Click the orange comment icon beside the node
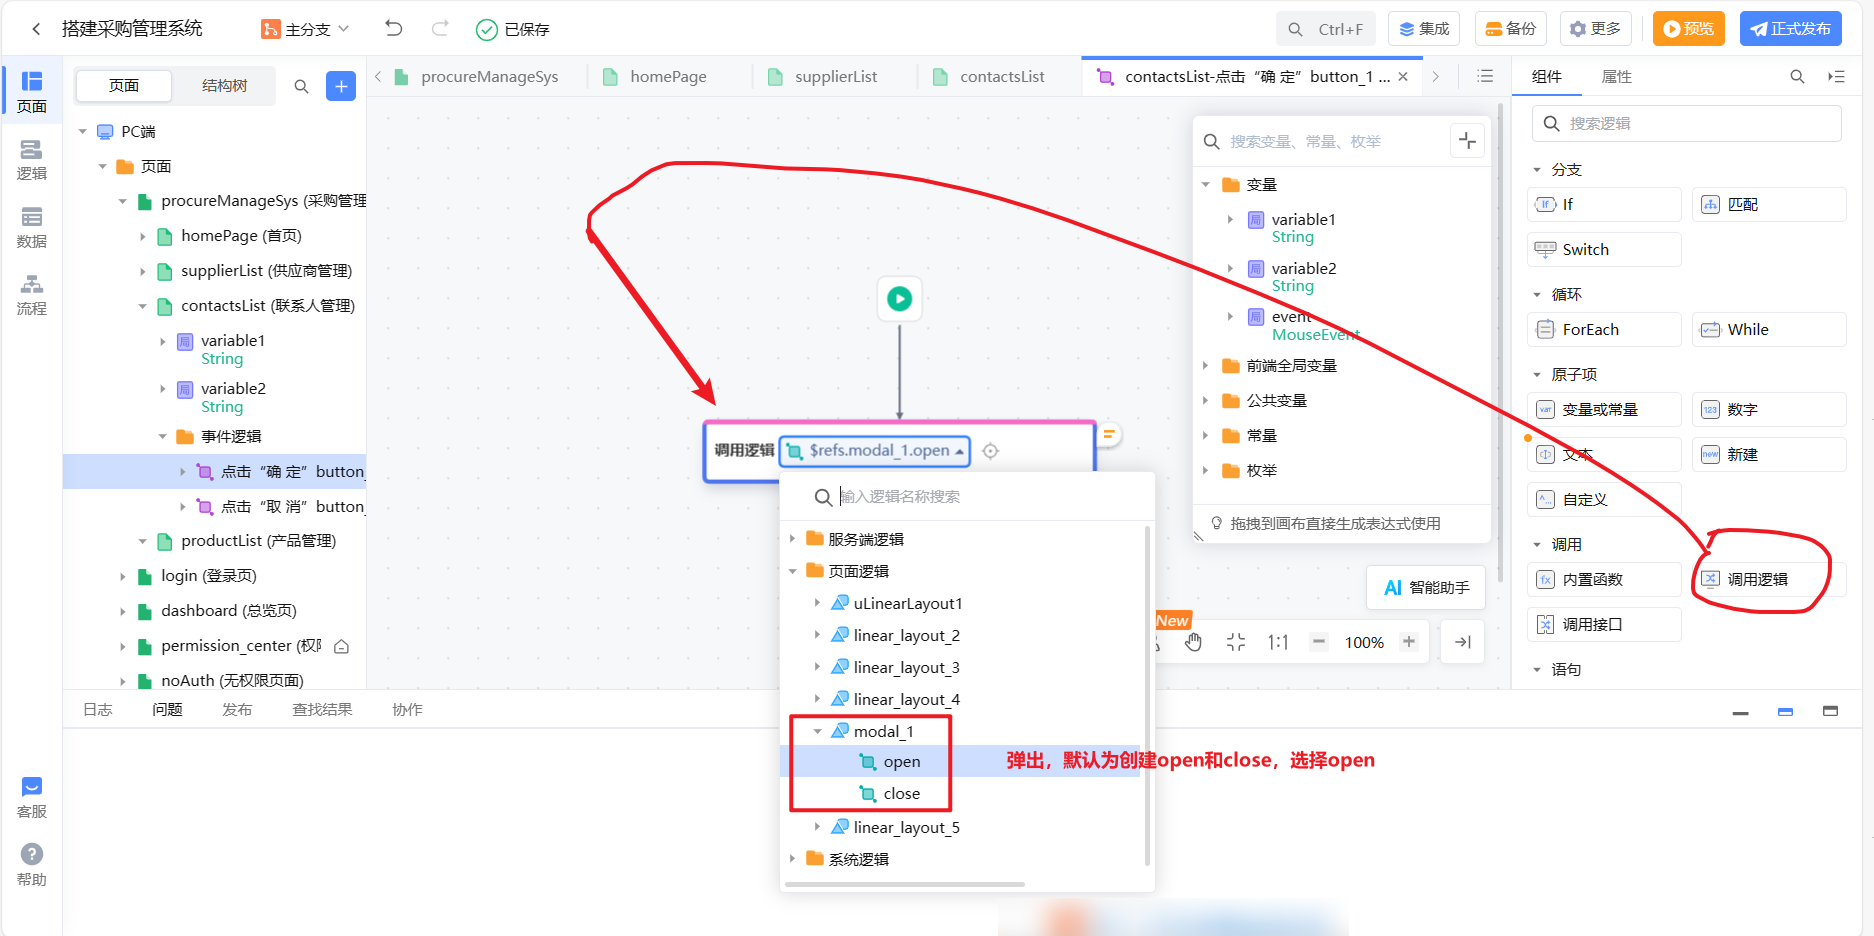The image size is (1874, 936). coord(1108,434)
